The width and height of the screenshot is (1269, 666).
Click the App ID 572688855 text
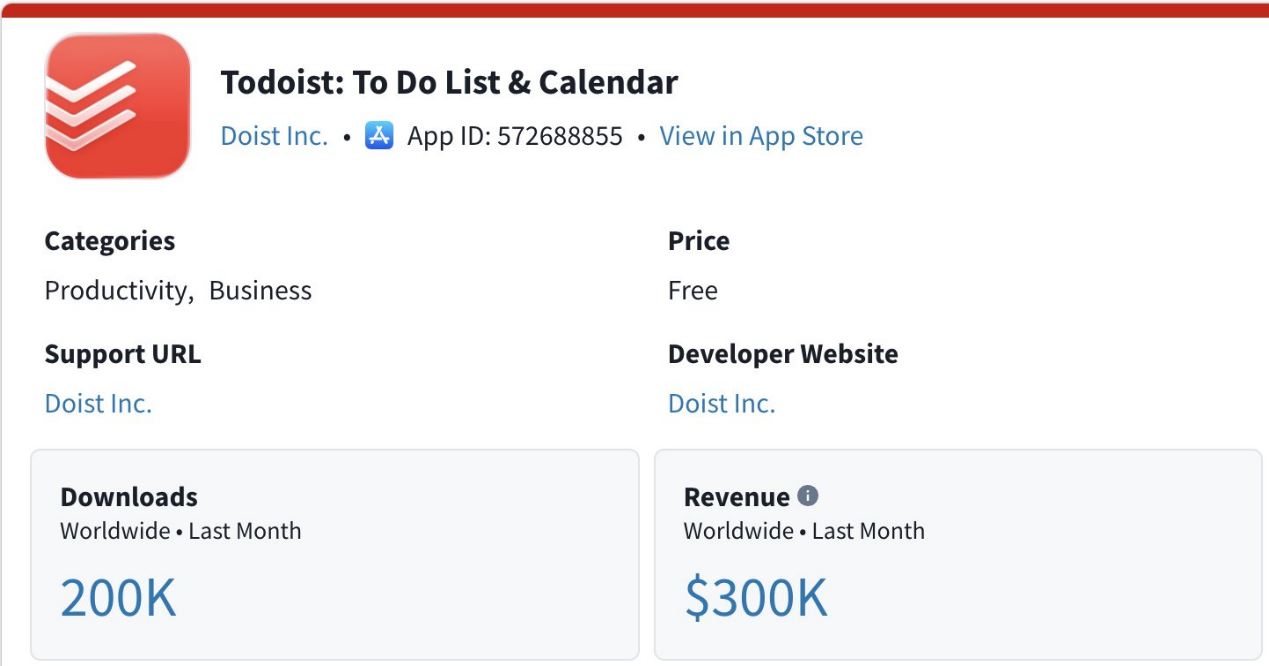pos(515,136)
